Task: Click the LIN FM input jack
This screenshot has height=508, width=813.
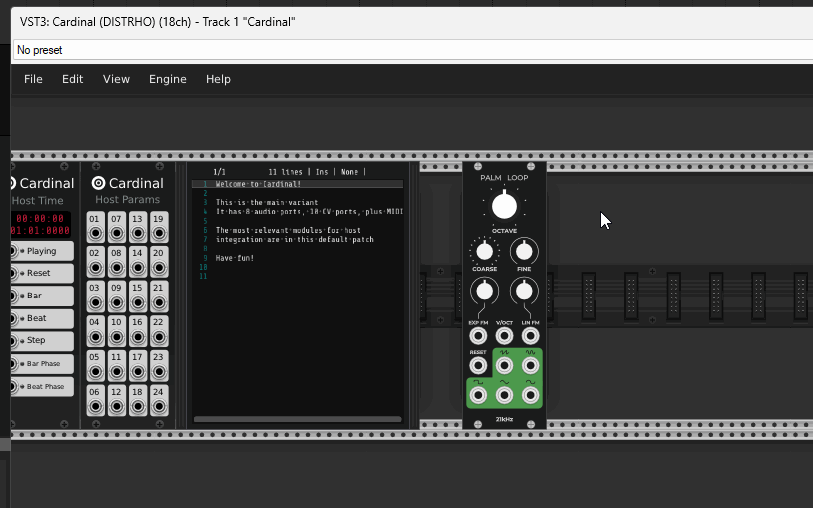Action: point(530,336)
